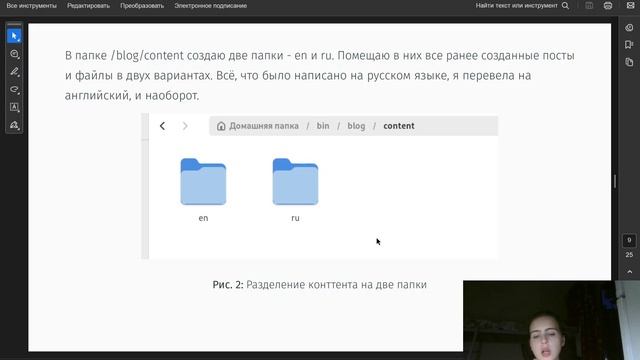Select the signature/stamp tool
This screenshot has width=640, height=360.
(x=14, y=125)
